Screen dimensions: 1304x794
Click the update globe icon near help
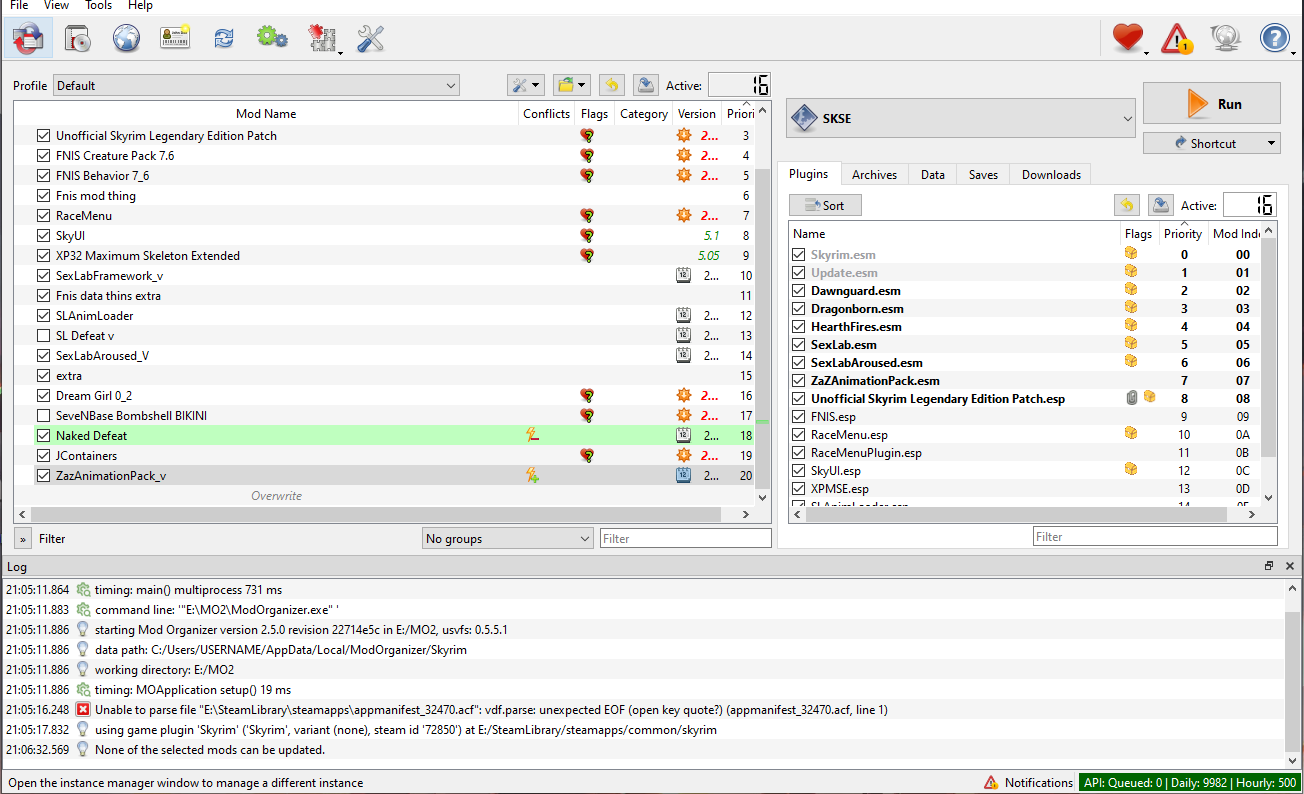pos(1225,39)
